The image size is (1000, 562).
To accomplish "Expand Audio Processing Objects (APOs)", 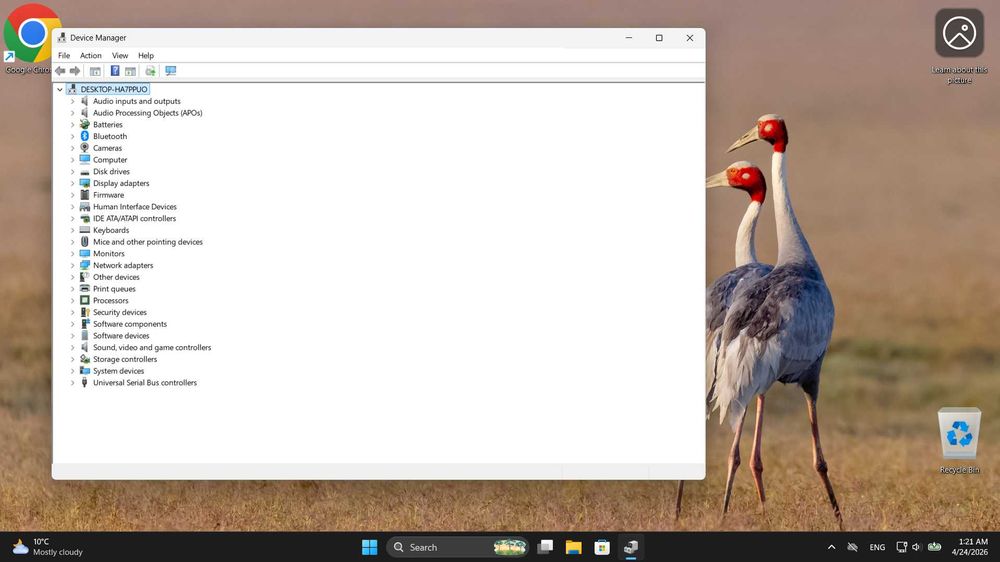I will click(x=72, y=113).
